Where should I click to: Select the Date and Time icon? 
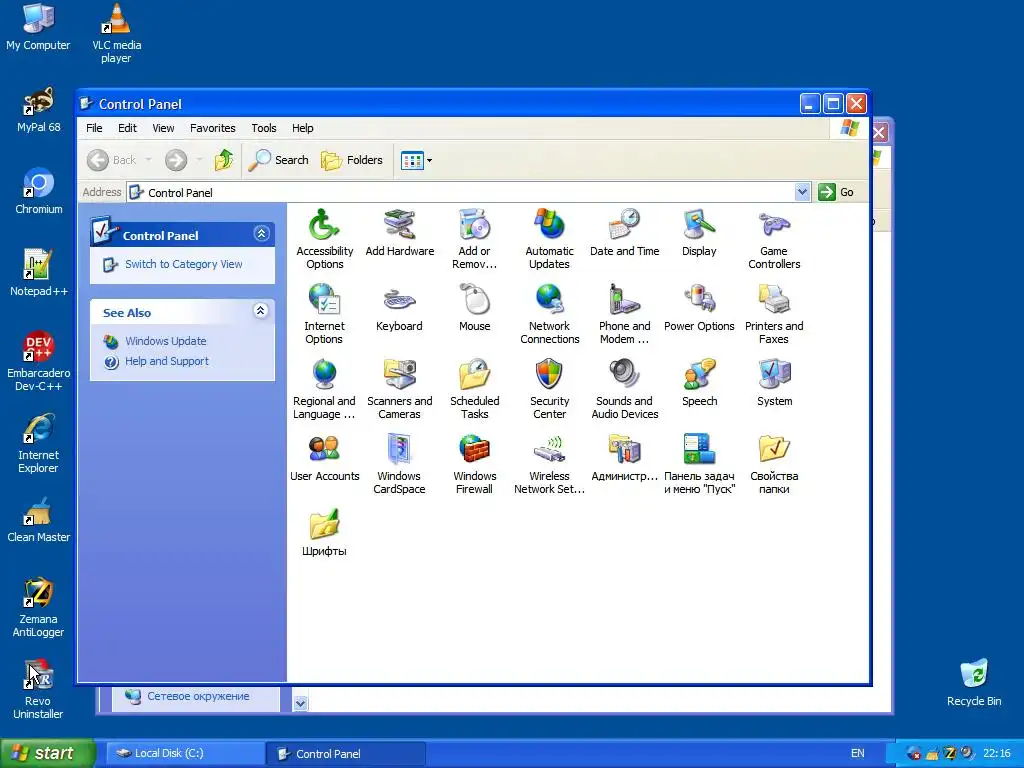[x=624, y=225]
